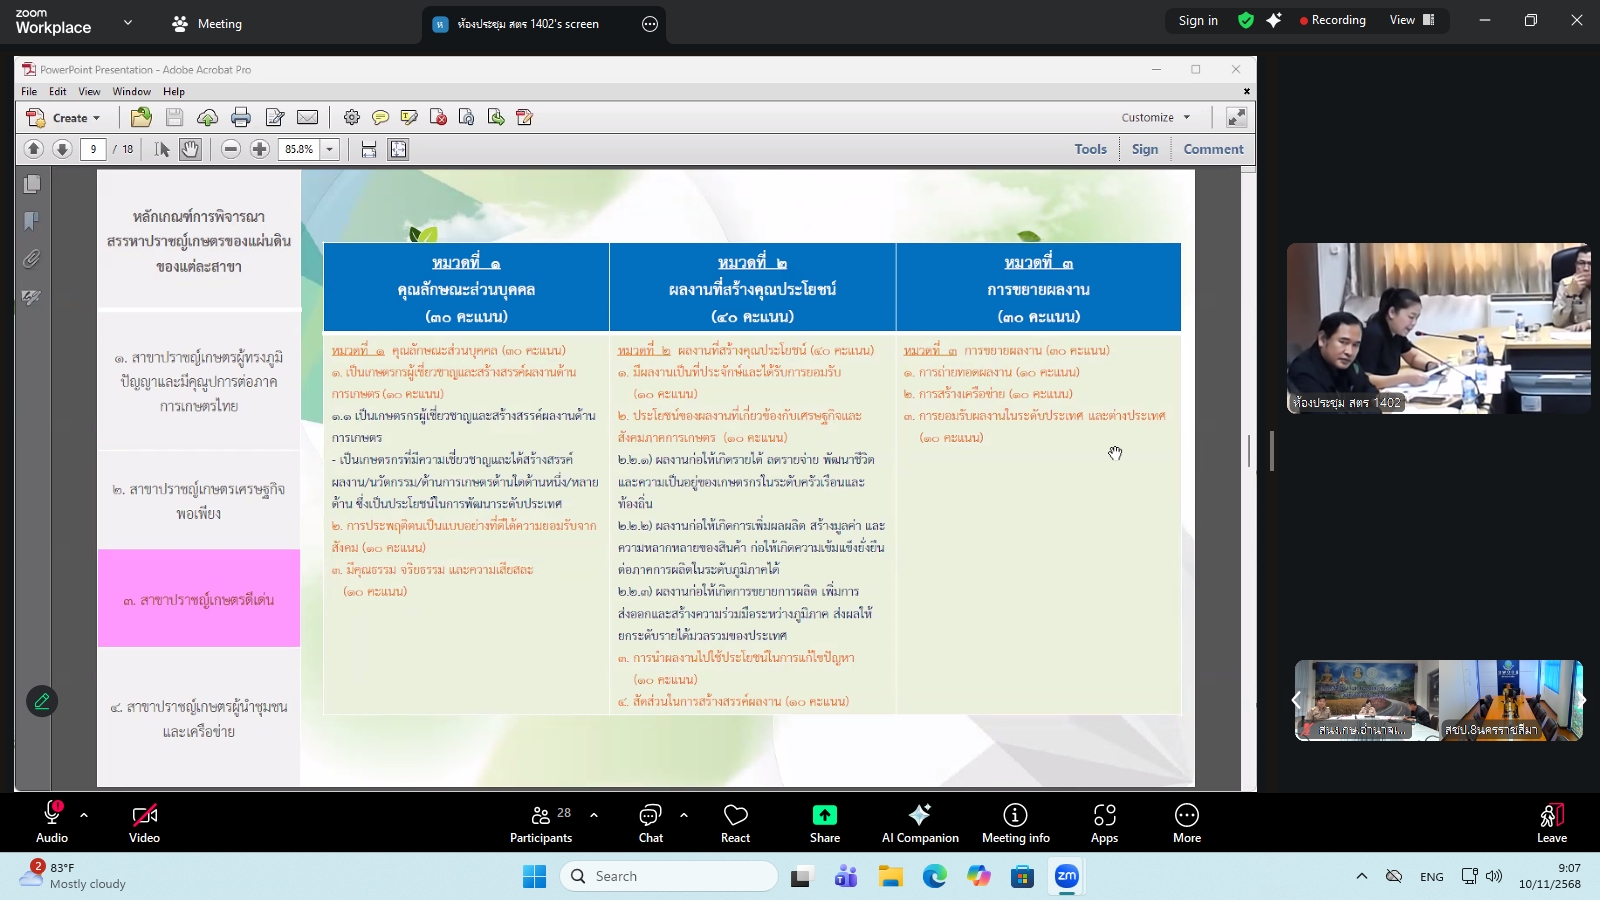This screenshot has width=1600, height=900.
Task: Switch to the text Selection tool
Action: pyautogui.click(x=160, y=149)
